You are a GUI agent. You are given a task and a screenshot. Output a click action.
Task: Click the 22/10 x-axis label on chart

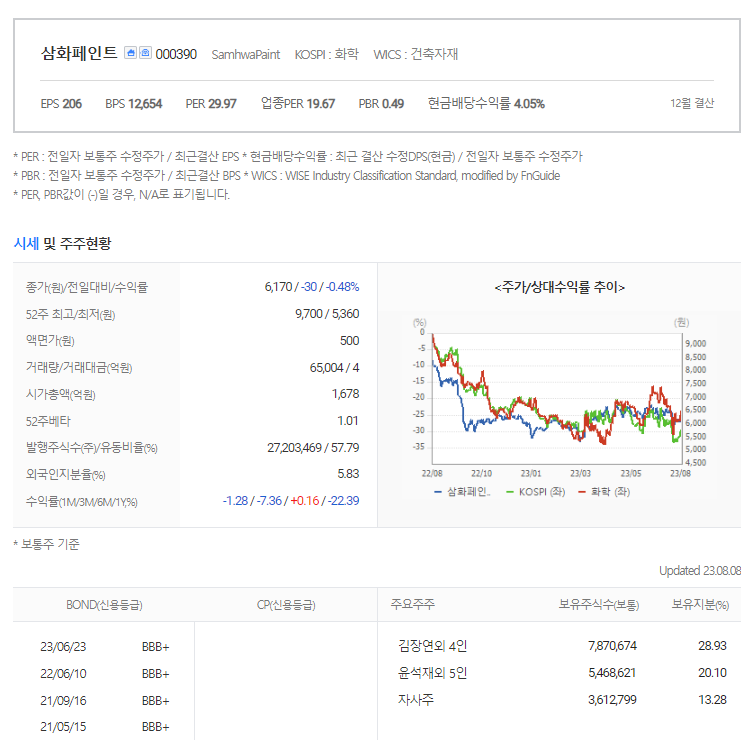(481, 473)
